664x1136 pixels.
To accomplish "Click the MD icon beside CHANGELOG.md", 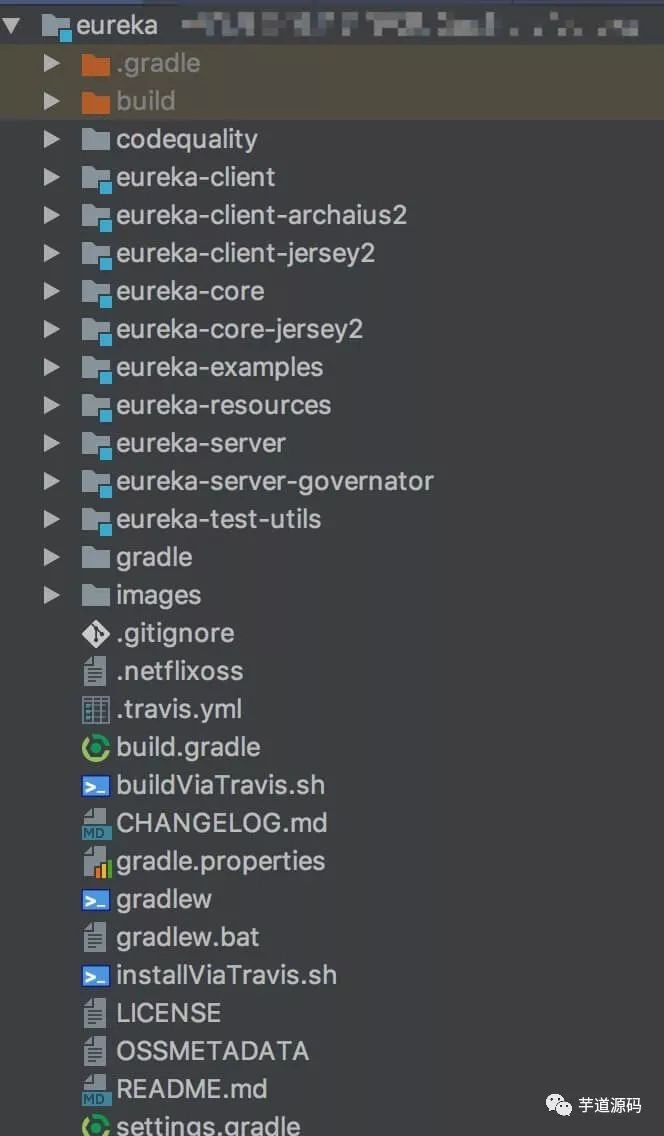I will click(95, 824).
